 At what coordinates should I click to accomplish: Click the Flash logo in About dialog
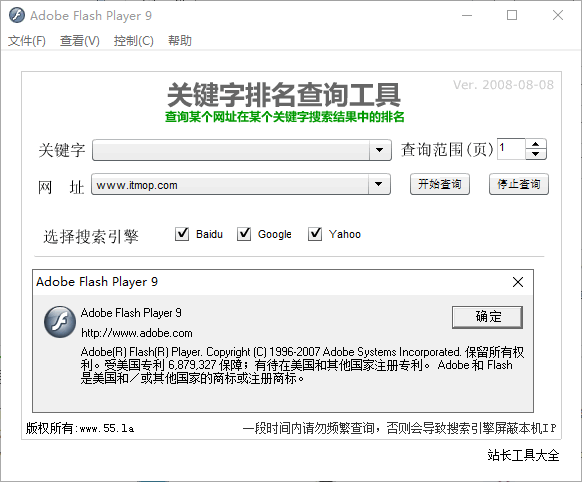[x=60, y=322]
